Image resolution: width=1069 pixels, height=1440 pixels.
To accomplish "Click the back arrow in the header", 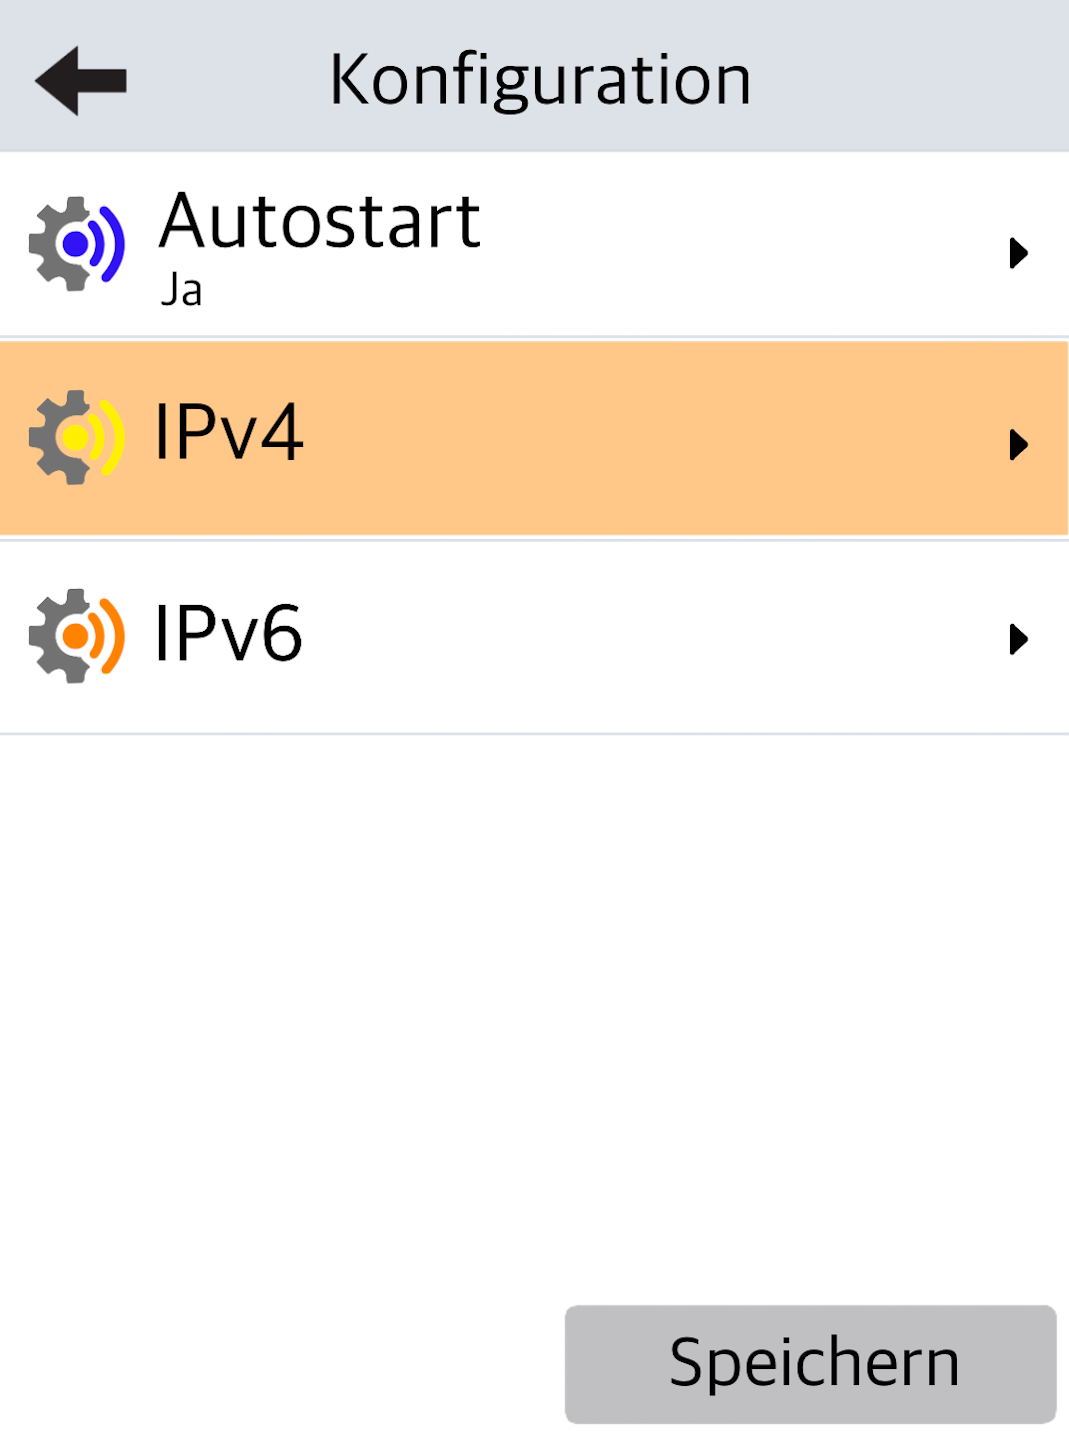I will tap(81, 80).
